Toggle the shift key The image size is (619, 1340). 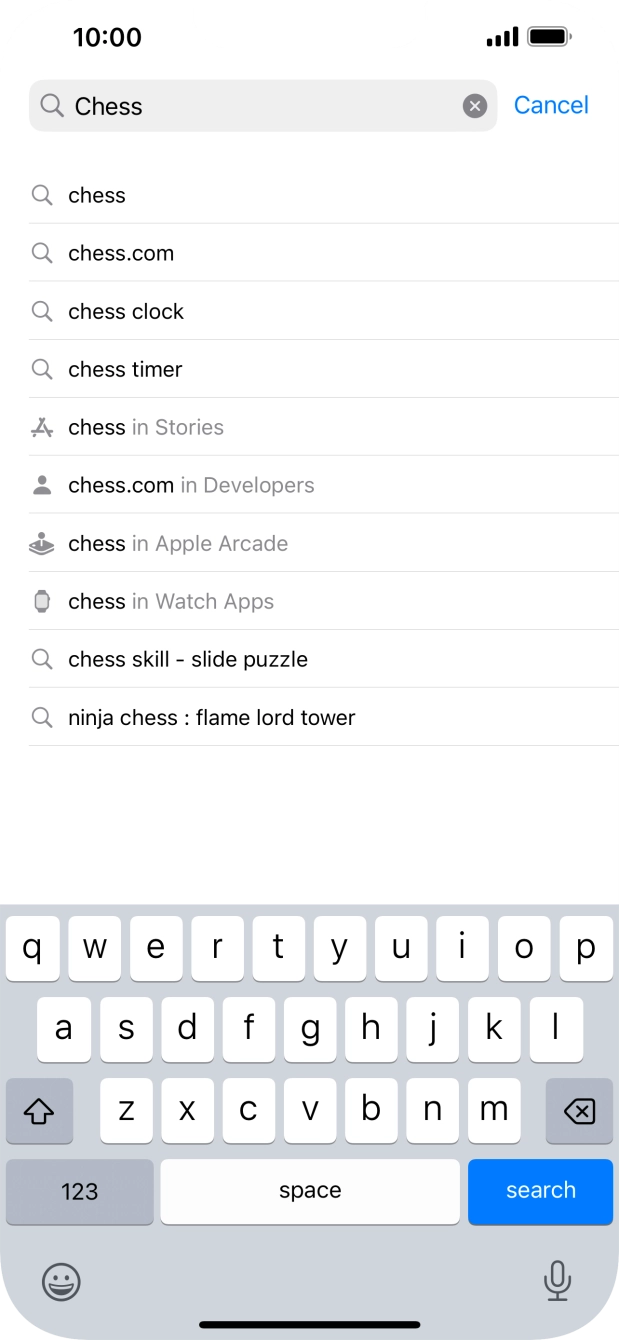pos(39,1110)
